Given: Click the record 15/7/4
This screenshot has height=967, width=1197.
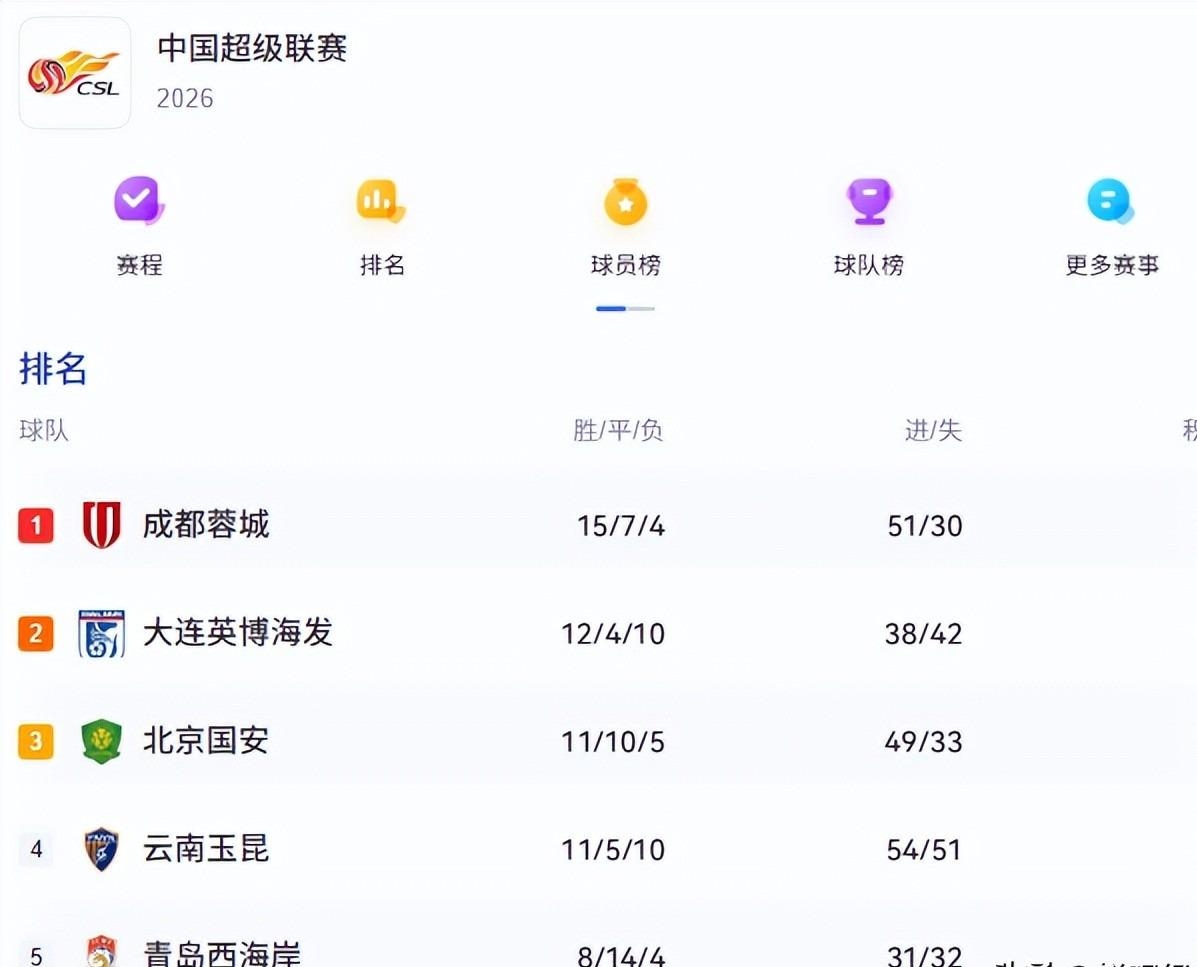Looking at the screenshot, I should (621, 526).
